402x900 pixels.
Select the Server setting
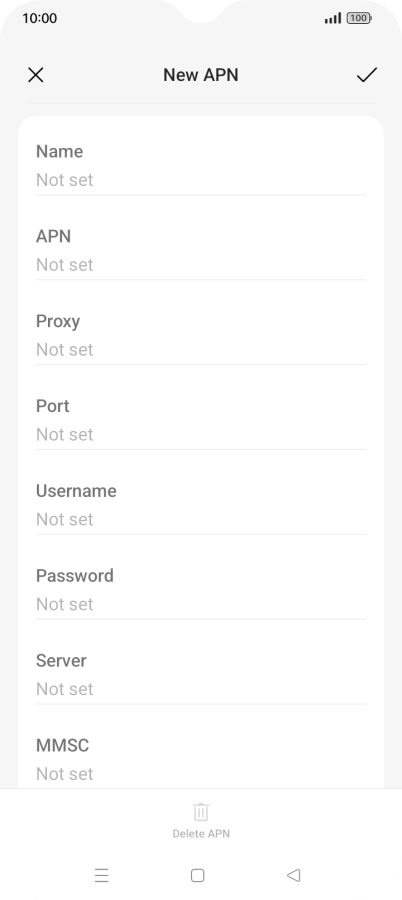coord(201,675)
